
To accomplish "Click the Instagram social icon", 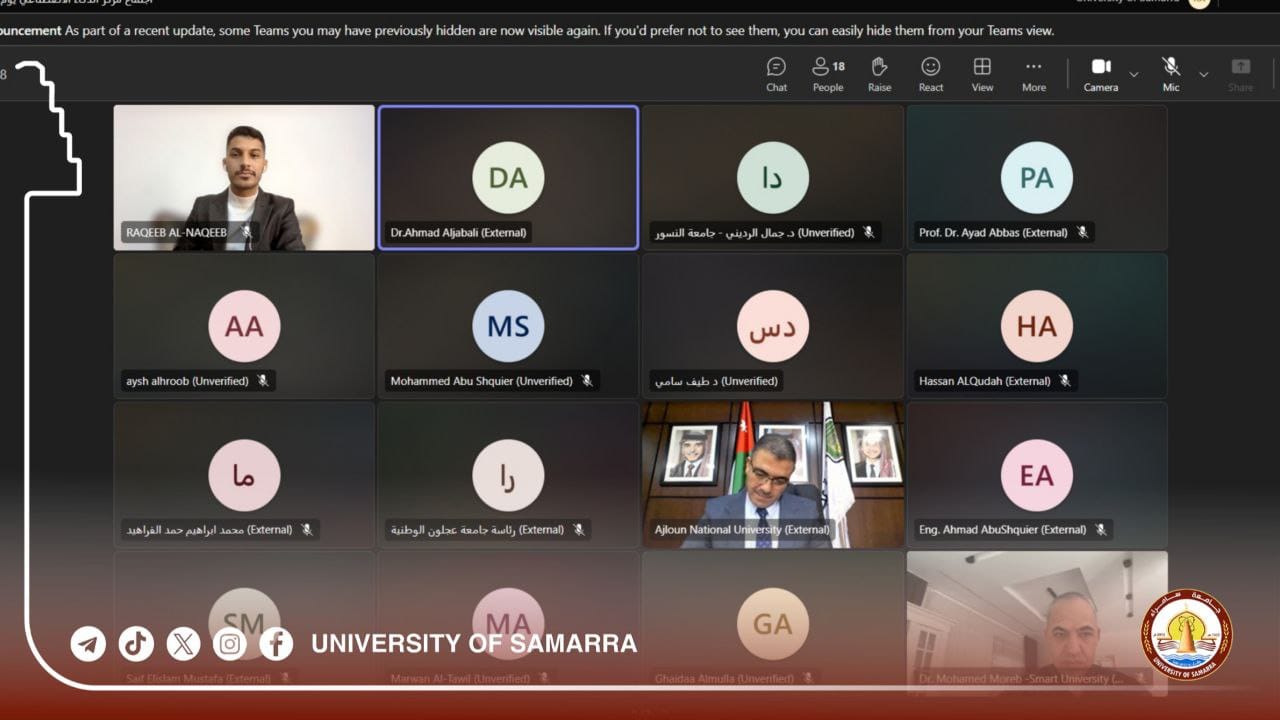I will 230,644.
